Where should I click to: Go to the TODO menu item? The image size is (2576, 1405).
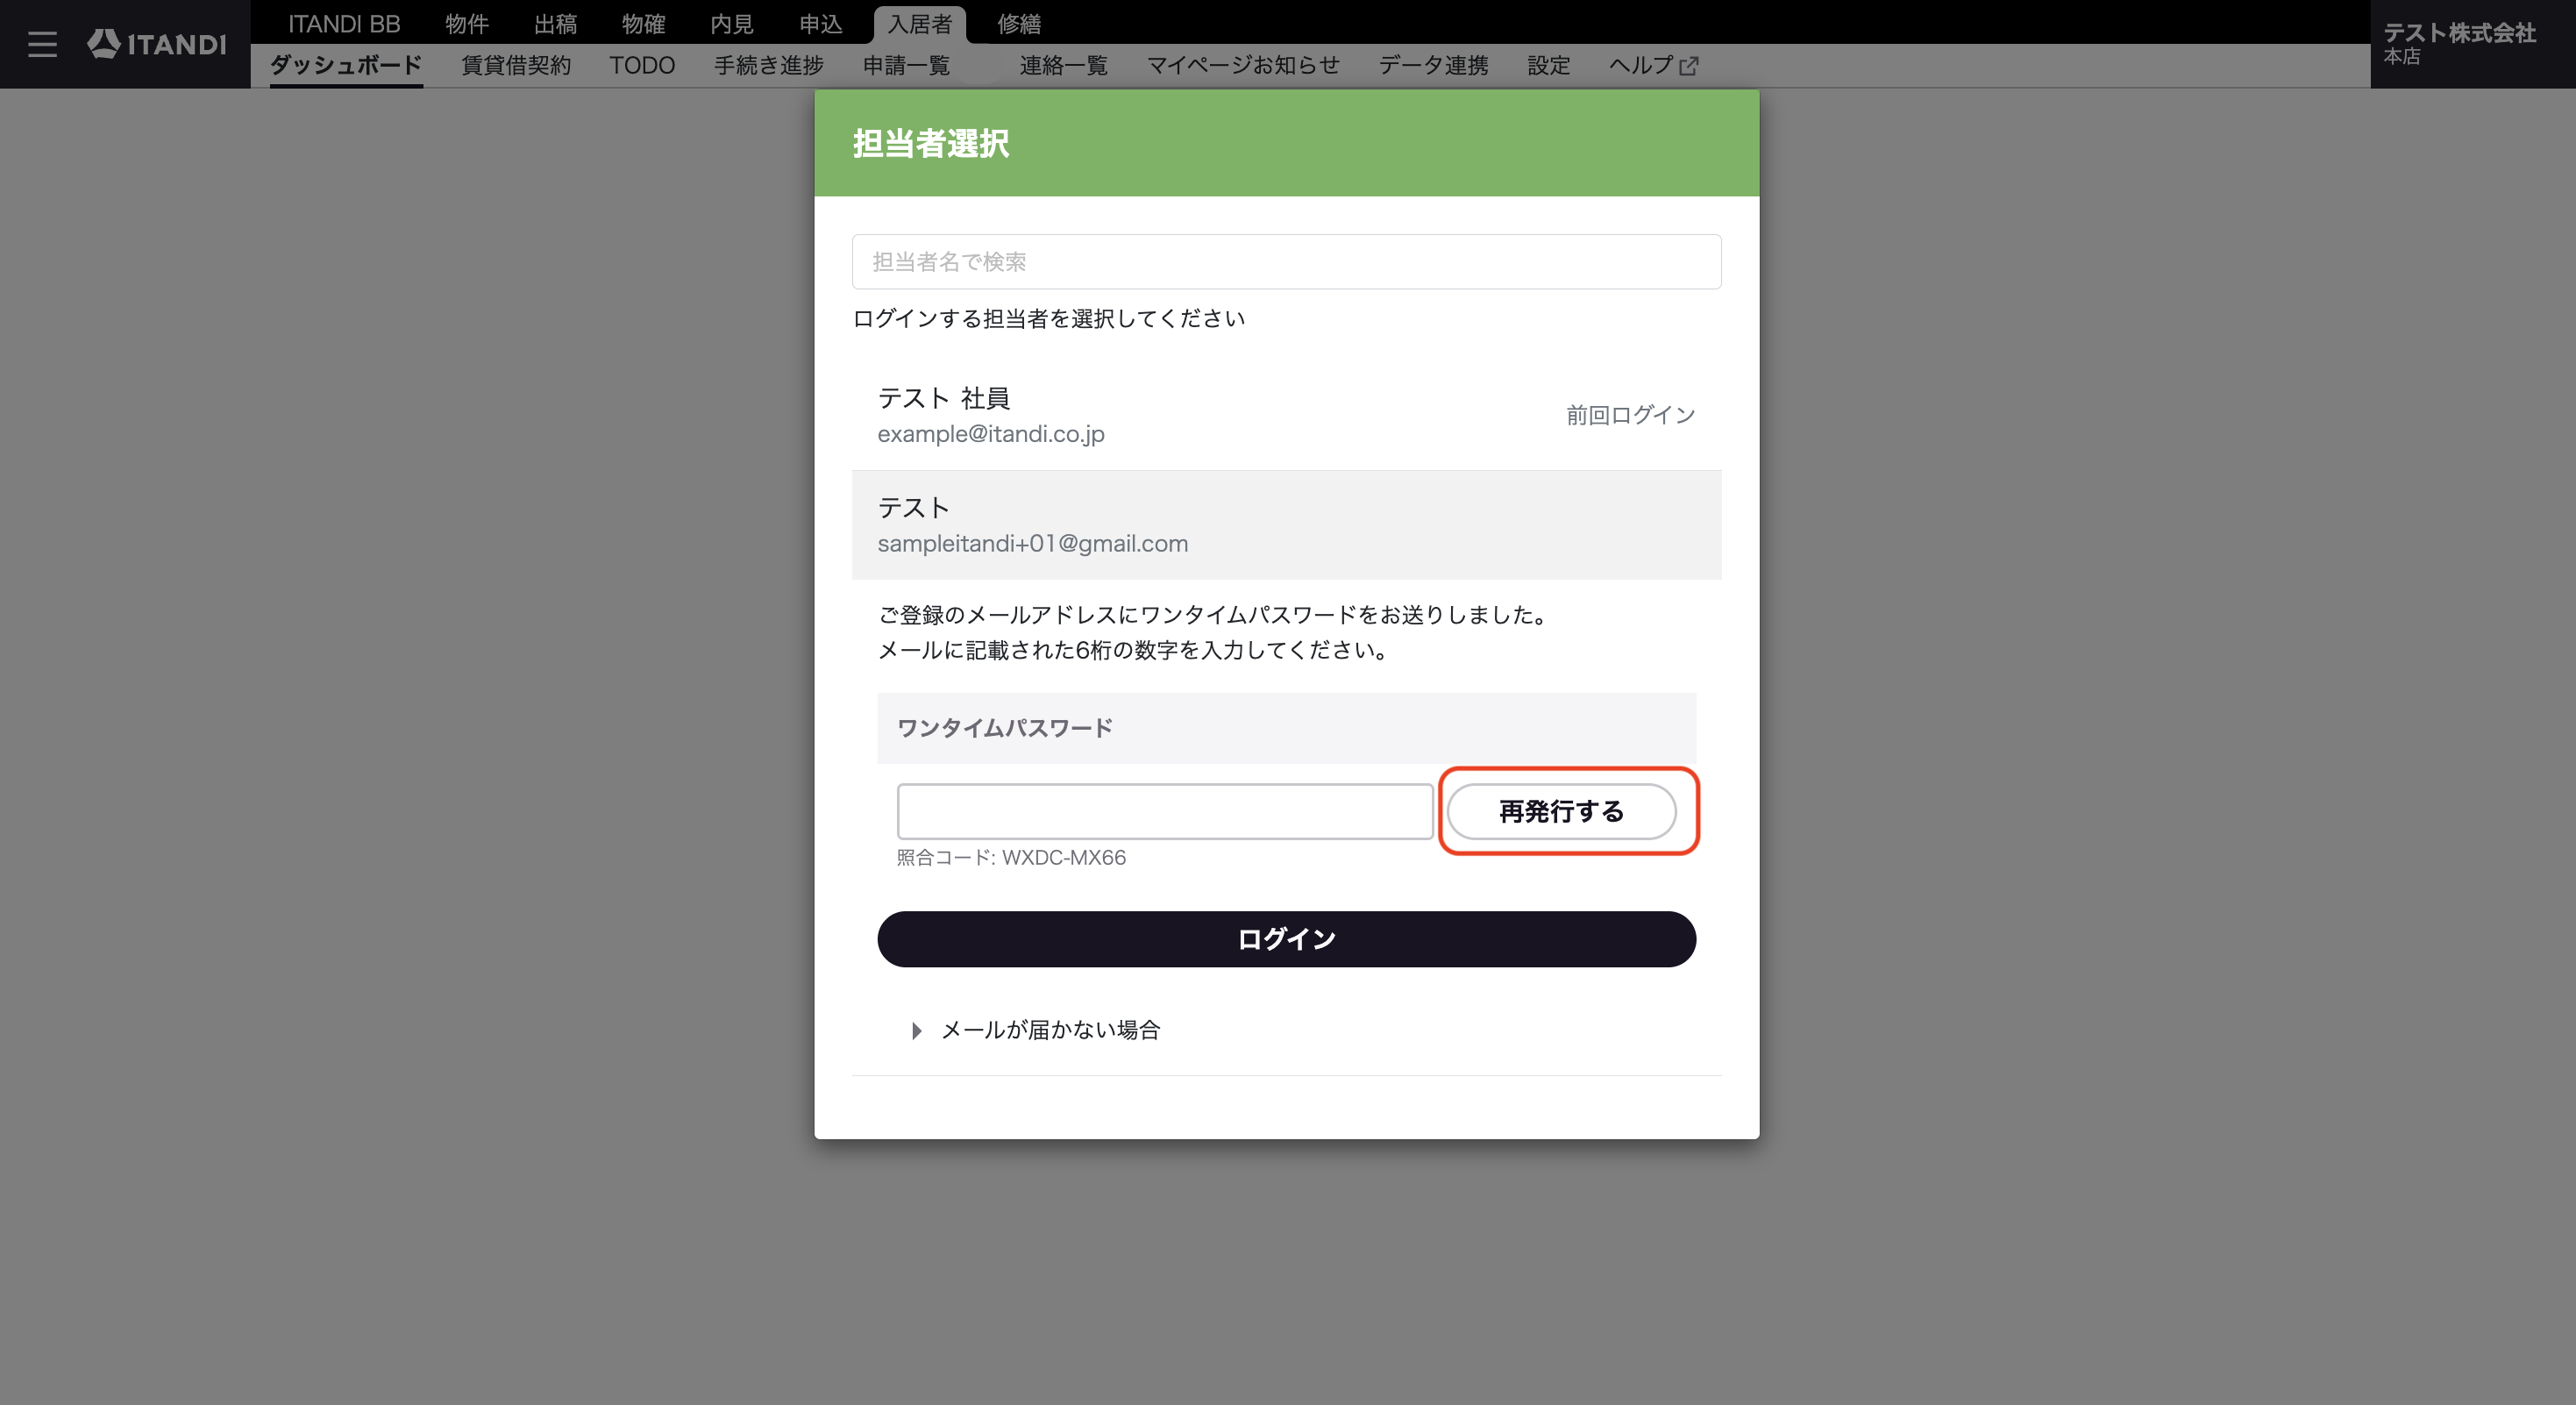(642, 65)
